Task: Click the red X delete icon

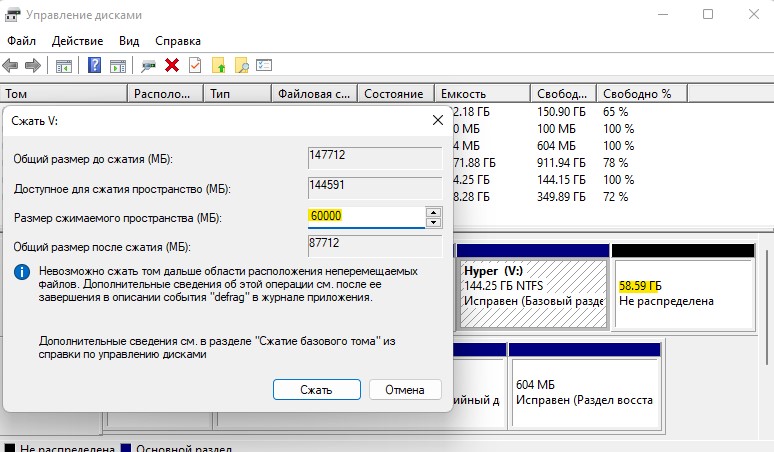Action: [172, 65]
